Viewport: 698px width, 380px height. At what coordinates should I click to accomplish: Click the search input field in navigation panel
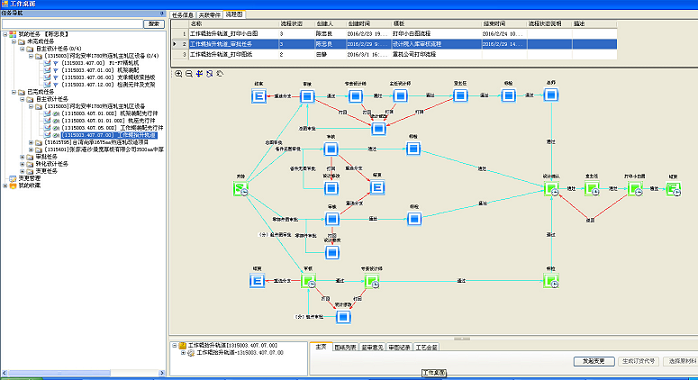coord(72,24)
